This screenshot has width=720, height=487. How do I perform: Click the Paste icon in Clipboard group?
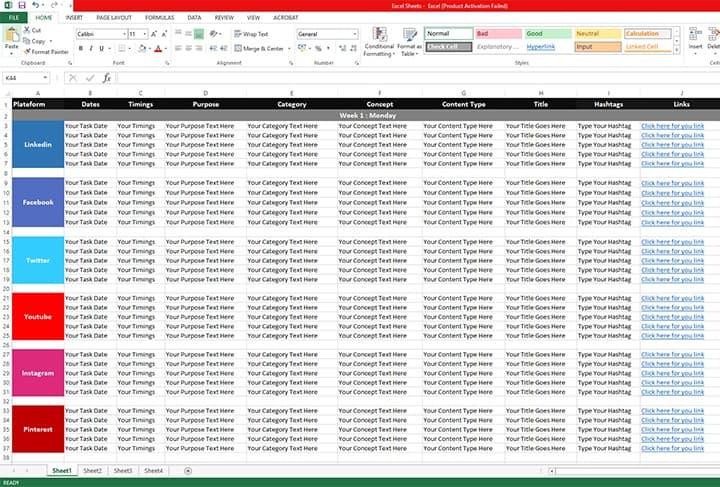click(x=11, y=37)
